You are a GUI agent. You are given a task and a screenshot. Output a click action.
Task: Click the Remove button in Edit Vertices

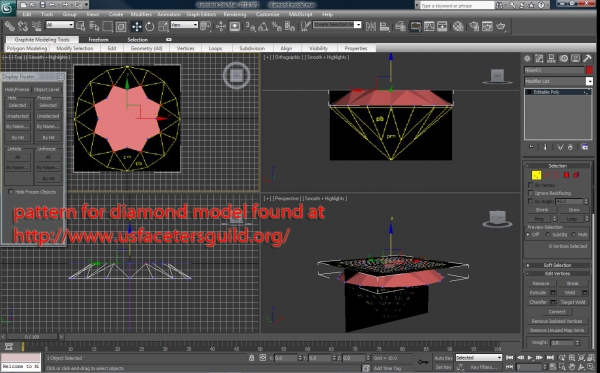click(541, 283)
